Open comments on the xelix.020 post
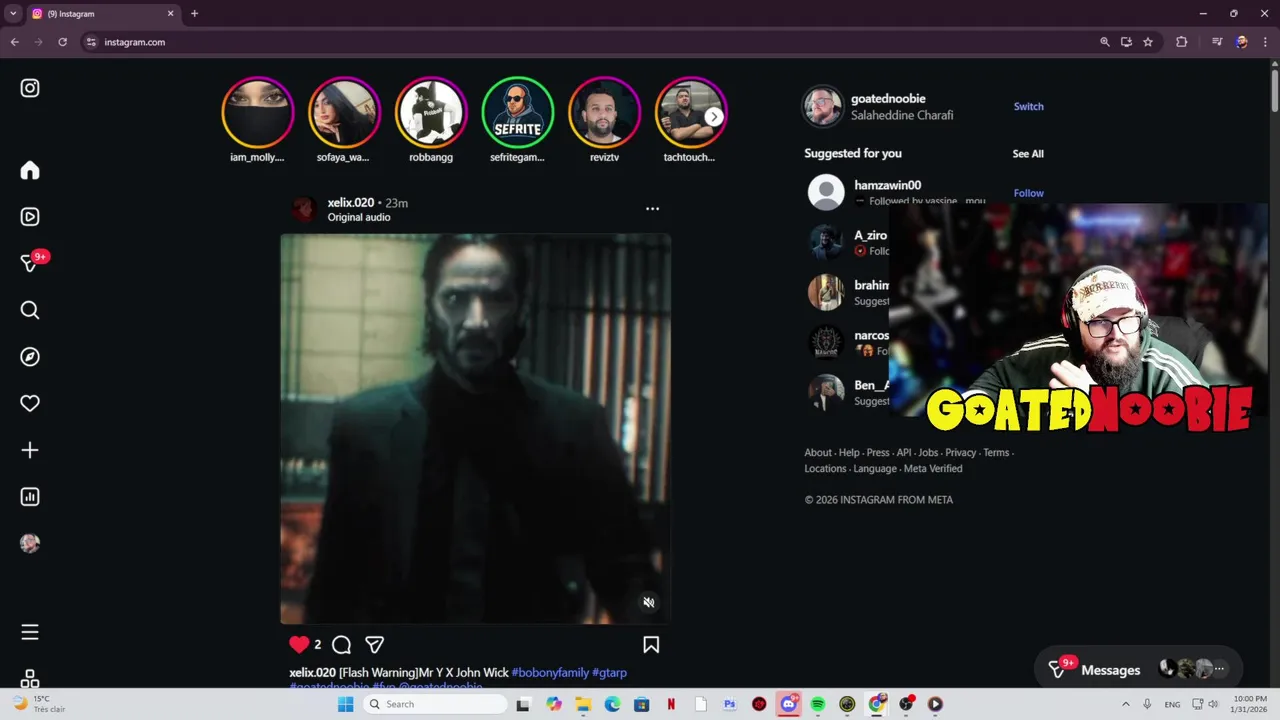This screenshot has width=1280, height=720. pos(341,645)
